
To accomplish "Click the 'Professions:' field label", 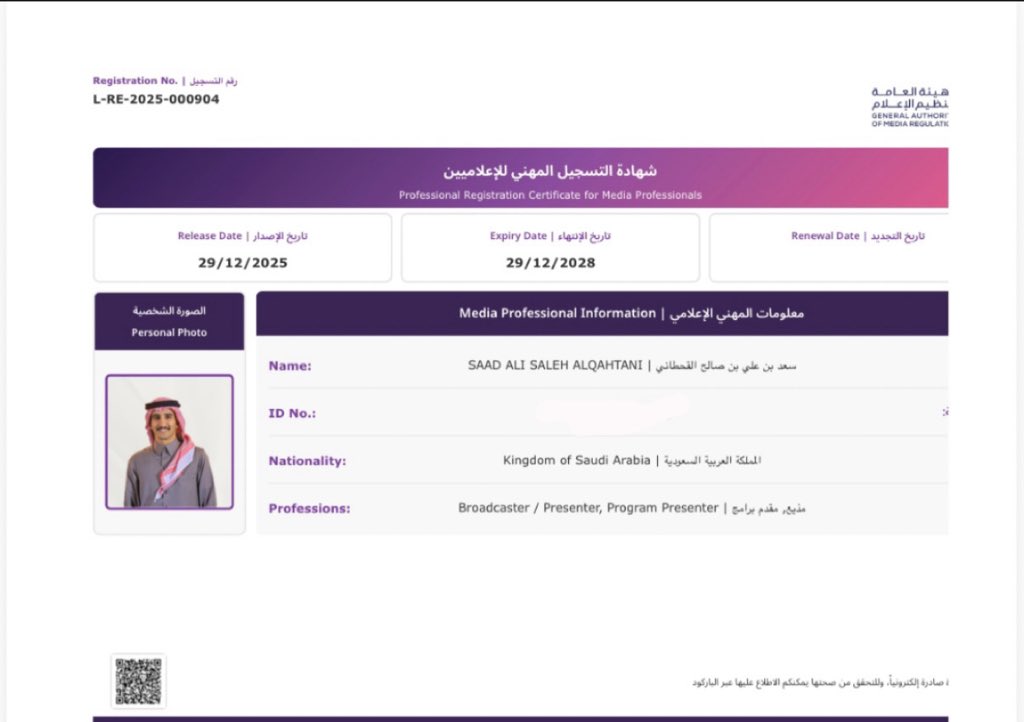I will (310, 509).
